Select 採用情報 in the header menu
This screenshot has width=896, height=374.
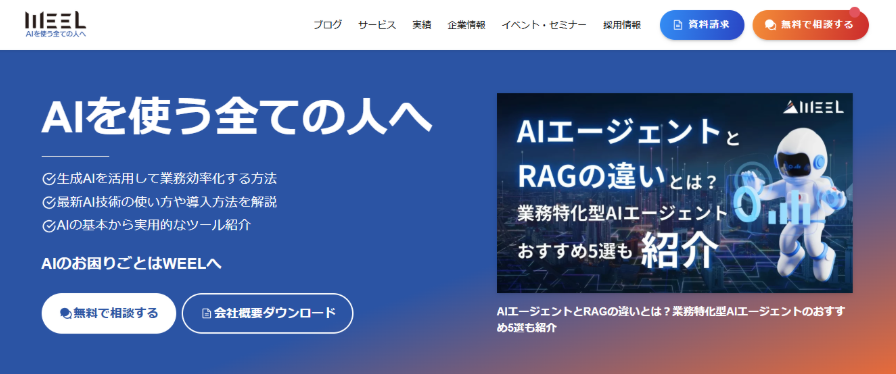[622, 25]
